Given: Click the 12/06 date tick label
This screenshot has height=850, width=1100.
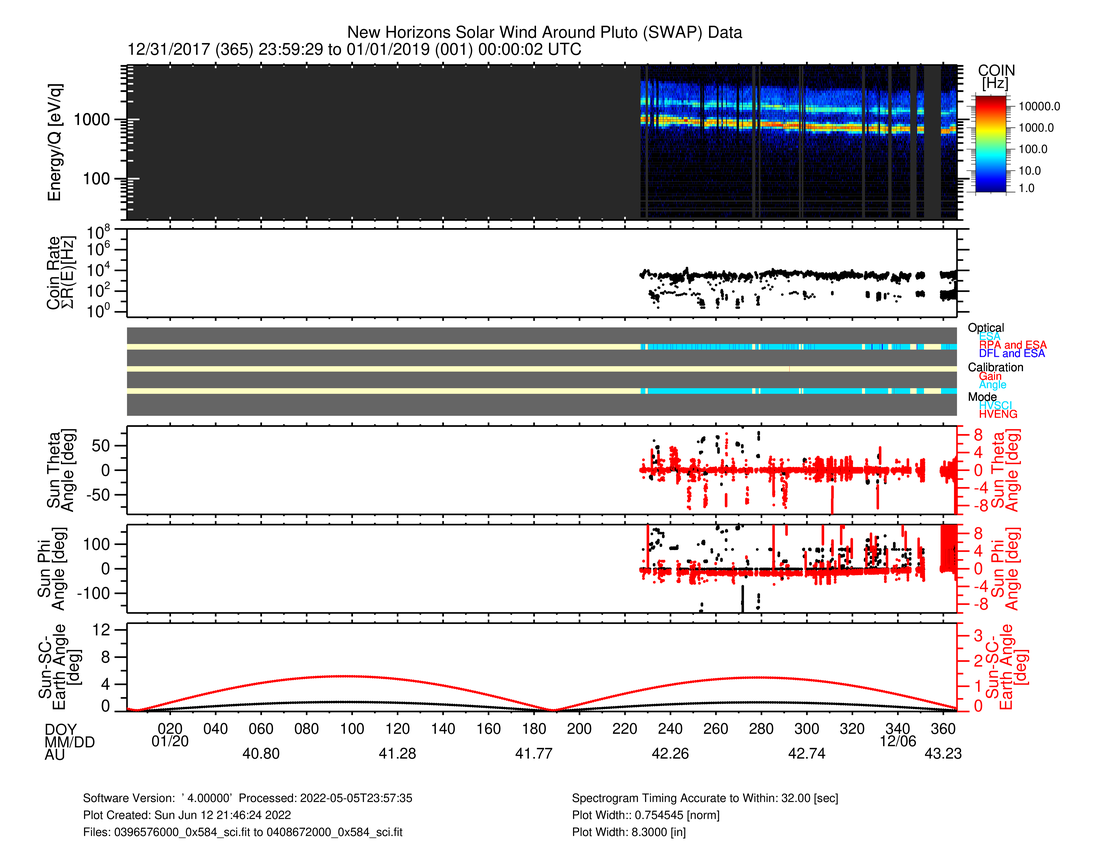Looking at the screenshot, I should 896,741.
